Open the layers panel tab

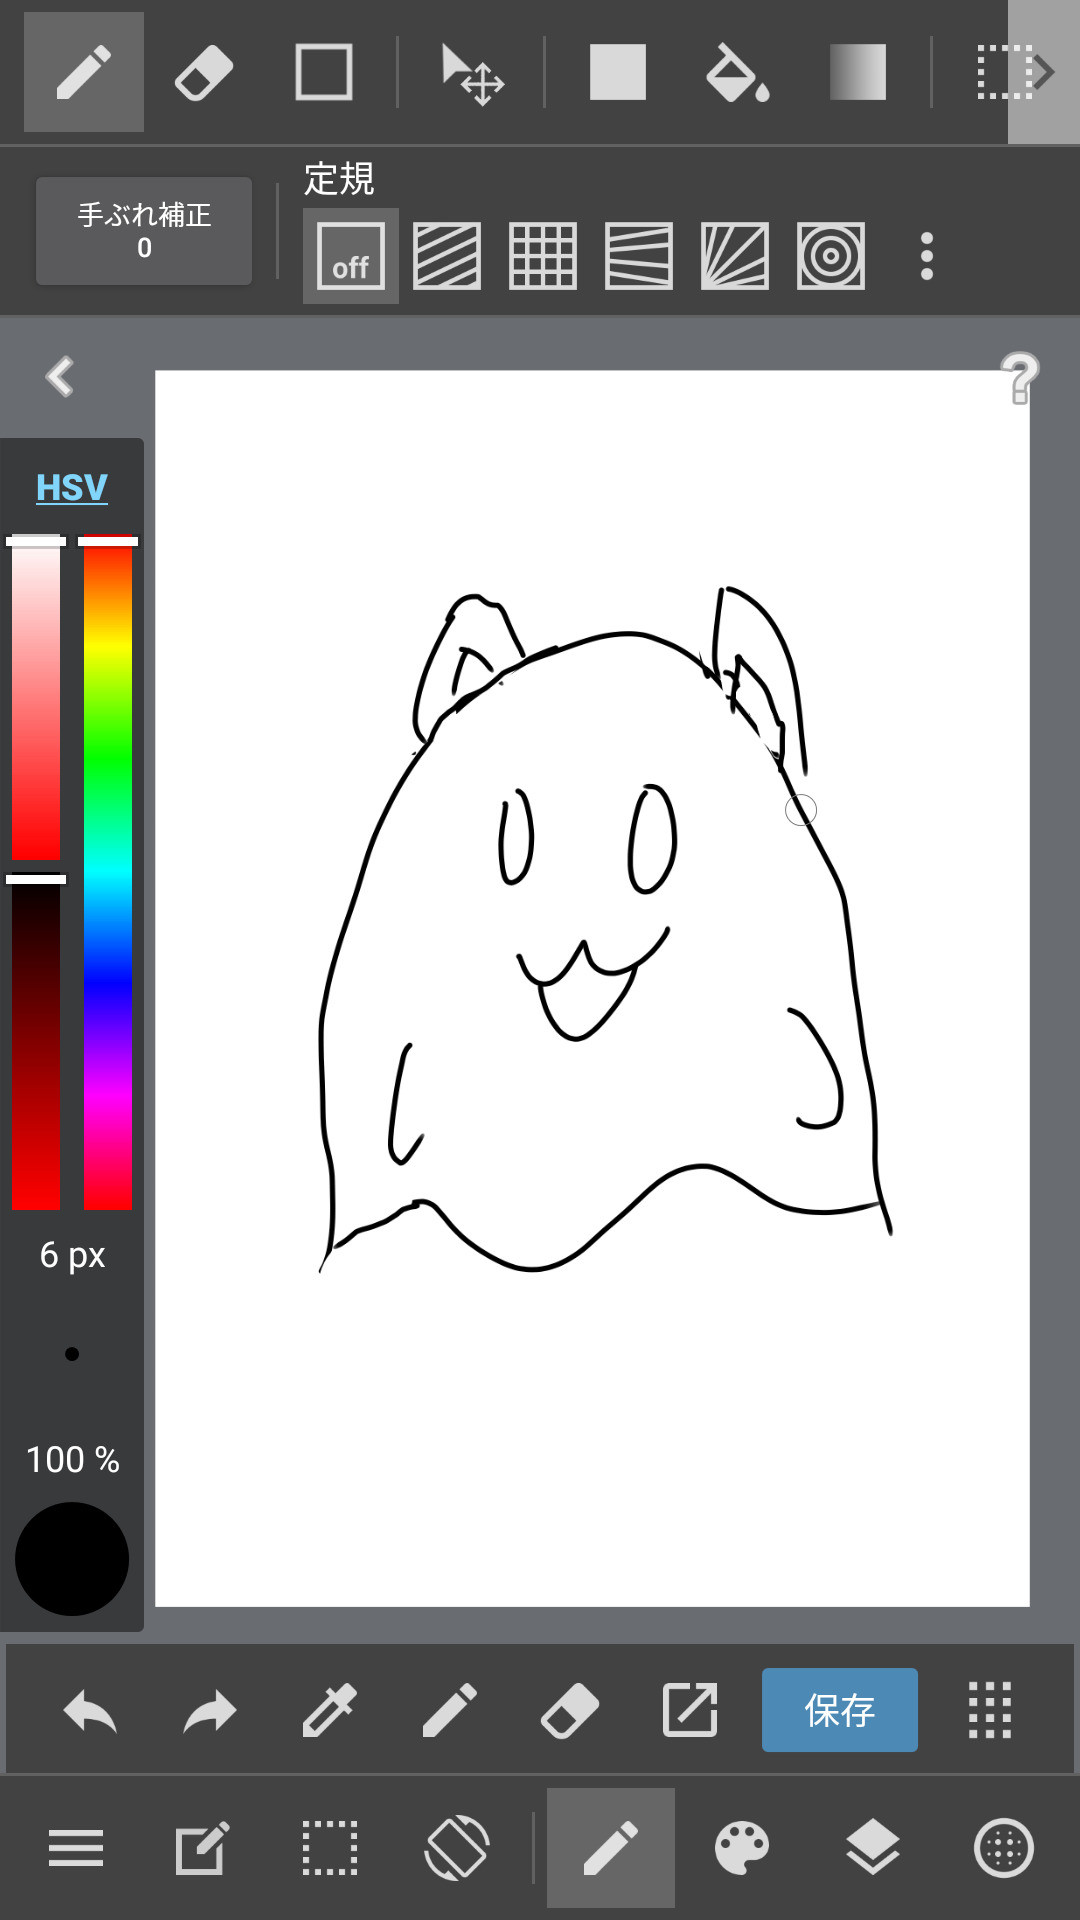pyautogui.click(x=873, y=1848)
